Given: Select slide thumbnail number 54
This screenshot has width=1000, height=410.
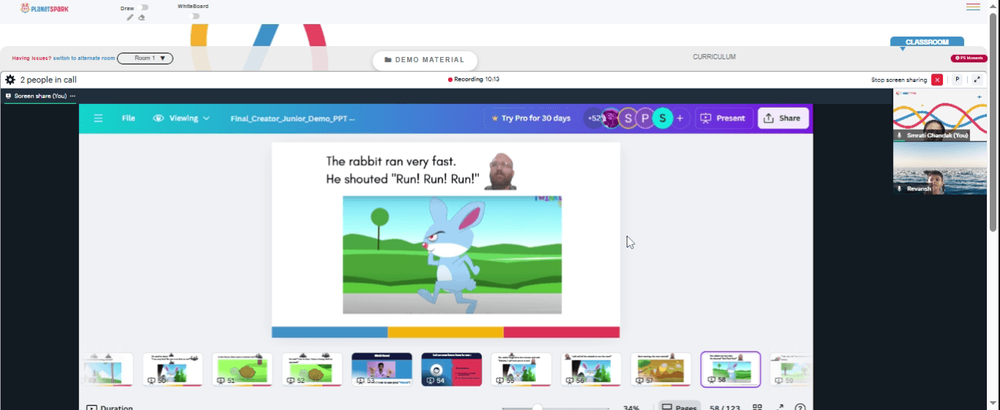Looking at the screenshot, I should click(x=452, y=369).
